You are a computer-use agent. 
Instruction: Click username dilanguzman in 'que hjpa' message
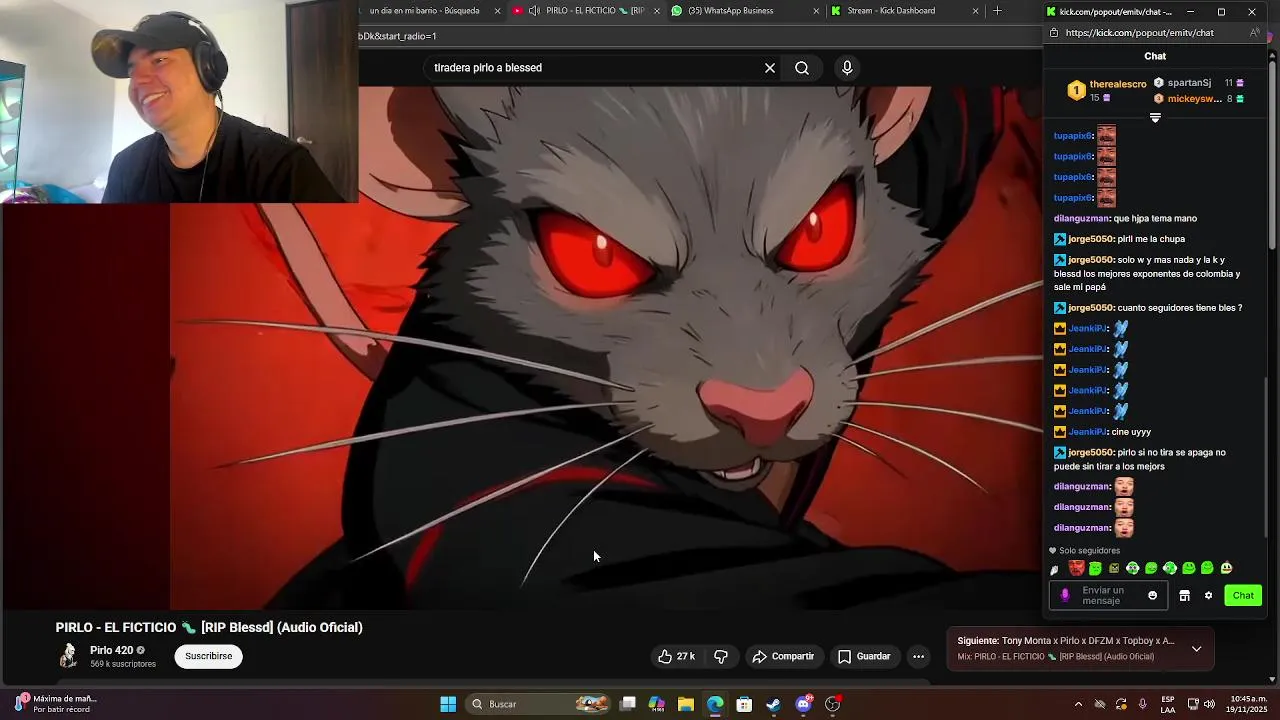coord(1082,218)
